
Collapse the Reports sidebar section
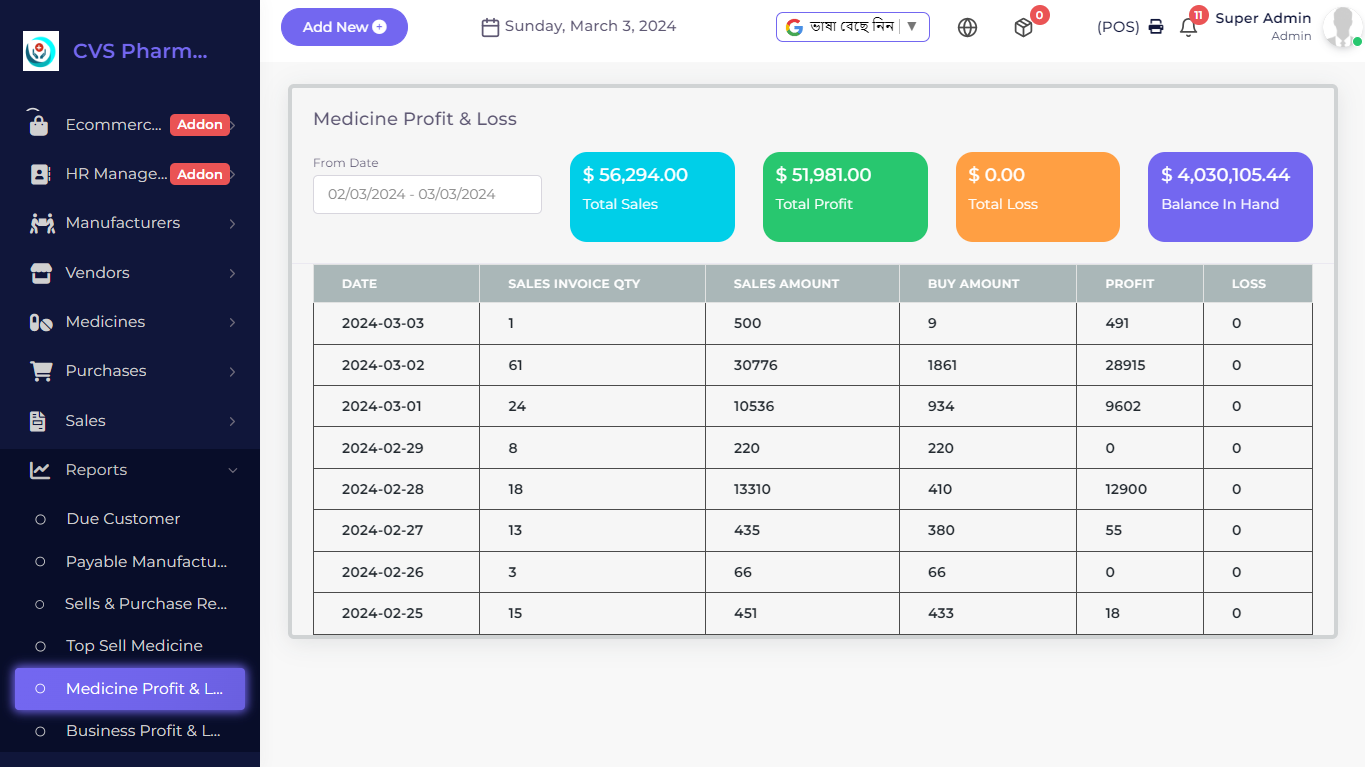coord(130,470)
